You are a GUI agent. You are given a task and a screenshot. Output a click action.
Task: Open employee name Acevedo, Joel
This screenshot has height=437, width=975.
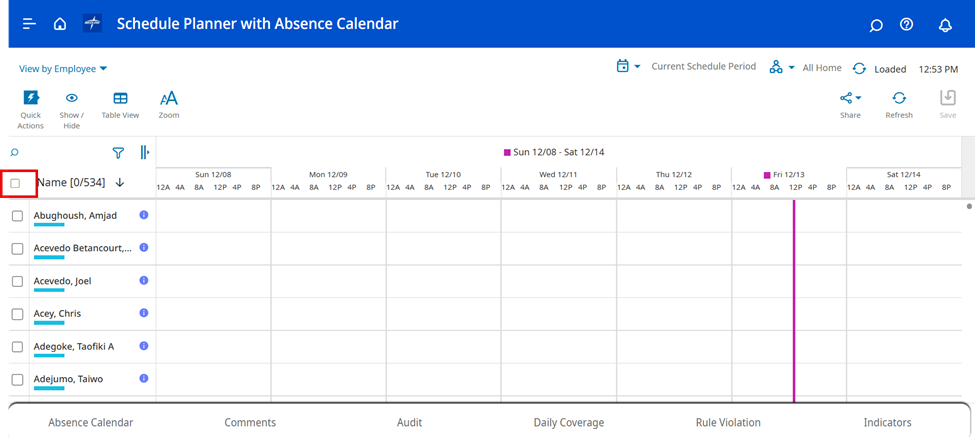[62, 281]
